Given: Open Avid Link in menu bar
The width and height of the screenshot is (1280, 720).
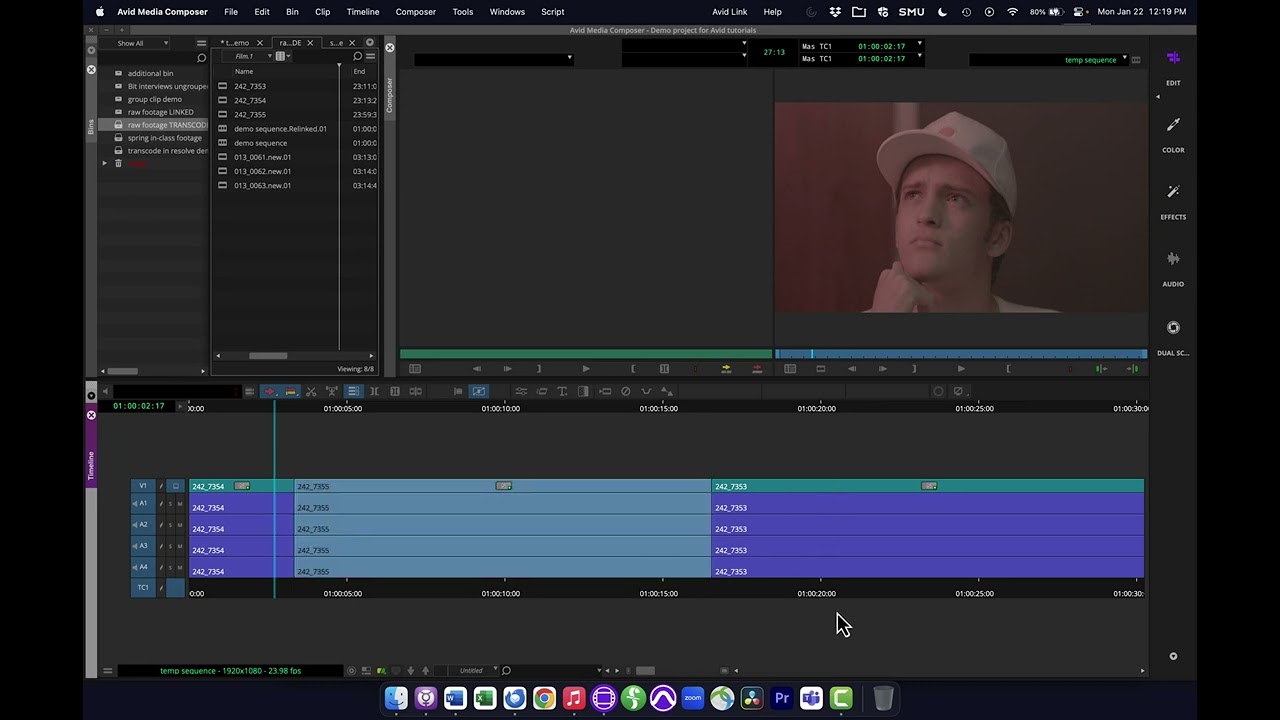Looking at the screenshot, I should [x=729, y=12].
